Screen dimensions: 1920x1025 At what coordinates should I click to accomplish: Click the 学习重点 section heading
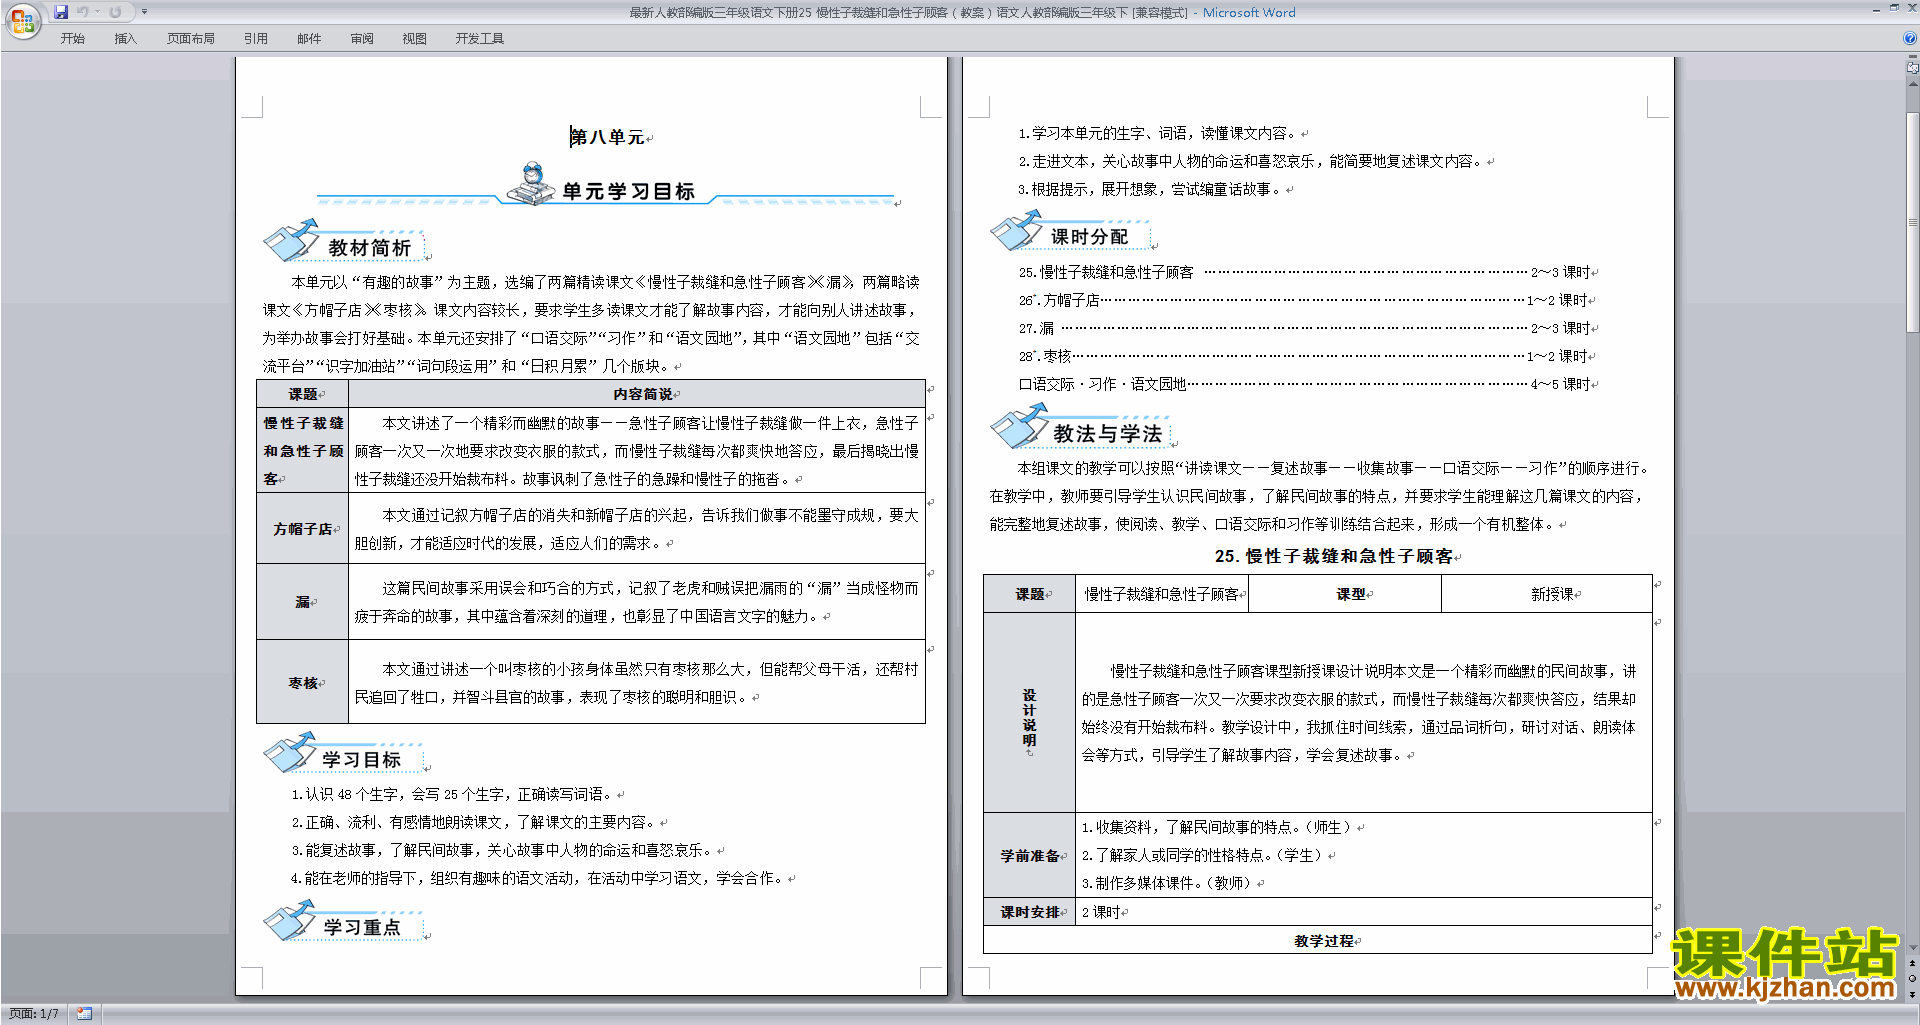coord(361,927)
